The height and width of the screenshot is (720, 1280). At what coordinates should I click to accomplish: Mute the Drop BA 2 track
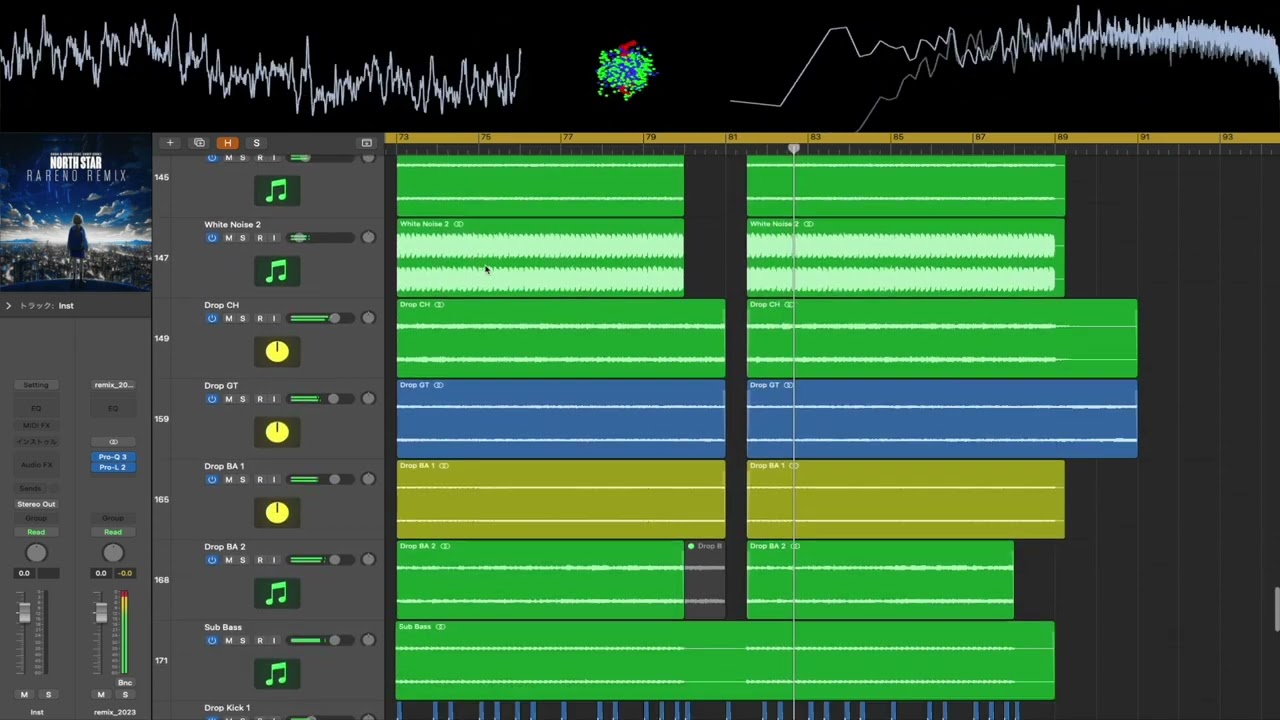point(228,560)
